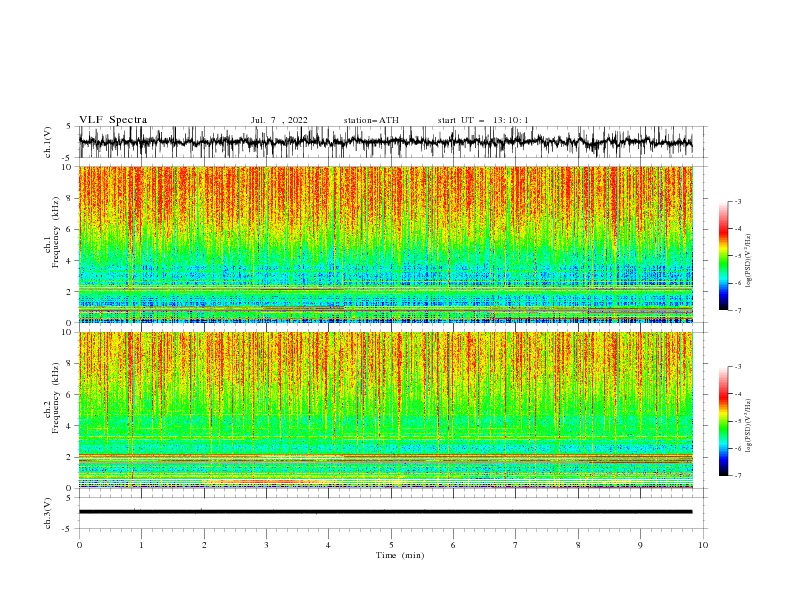Click the 'ch.2 Frequency (kHz)' axis label

tap(51, 397)
